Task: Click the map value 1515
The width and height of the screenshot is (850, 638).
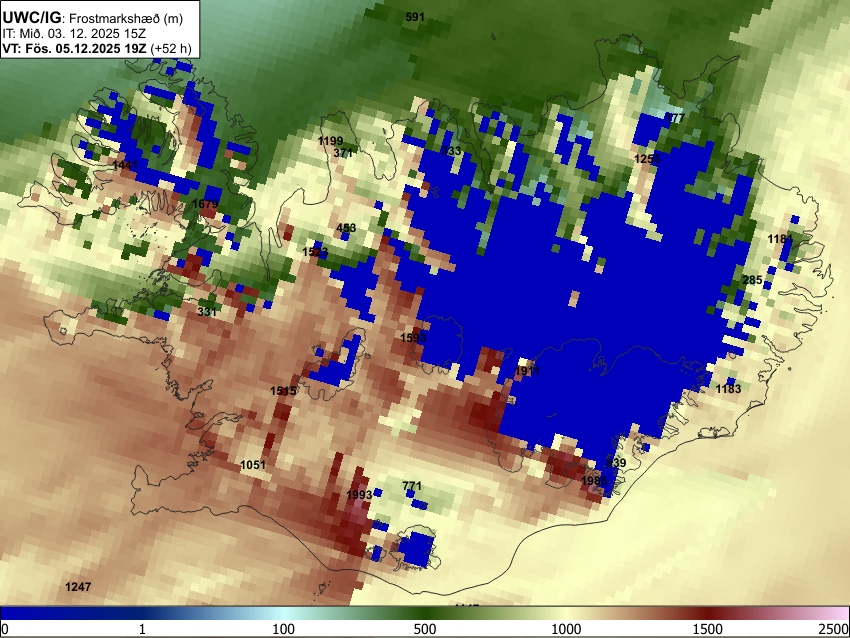Action: point(283,391)
